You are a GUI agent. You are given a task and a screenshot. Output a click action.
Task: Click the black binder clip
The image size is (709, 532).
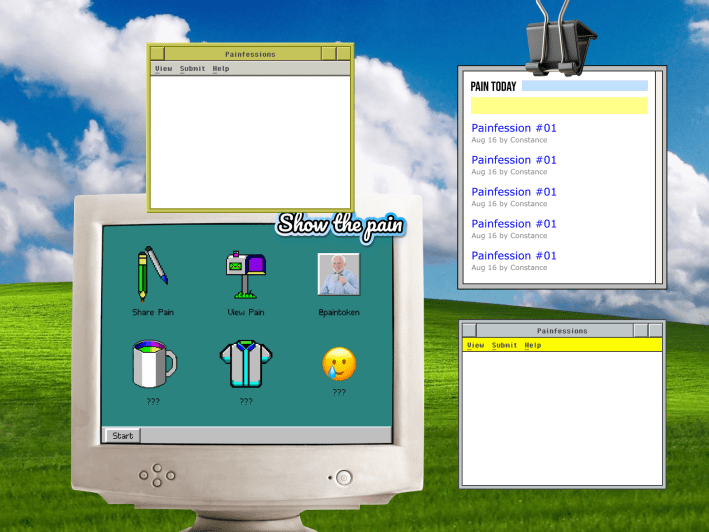558,38
